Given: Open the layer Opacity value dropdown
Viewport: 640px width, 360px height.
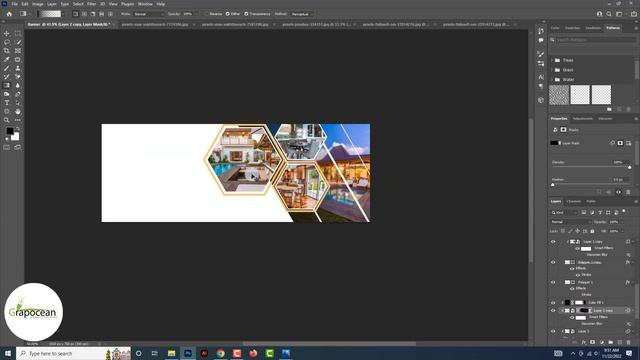Looking at the screenshot, I should pyautogui.click(x=623, y=222).
